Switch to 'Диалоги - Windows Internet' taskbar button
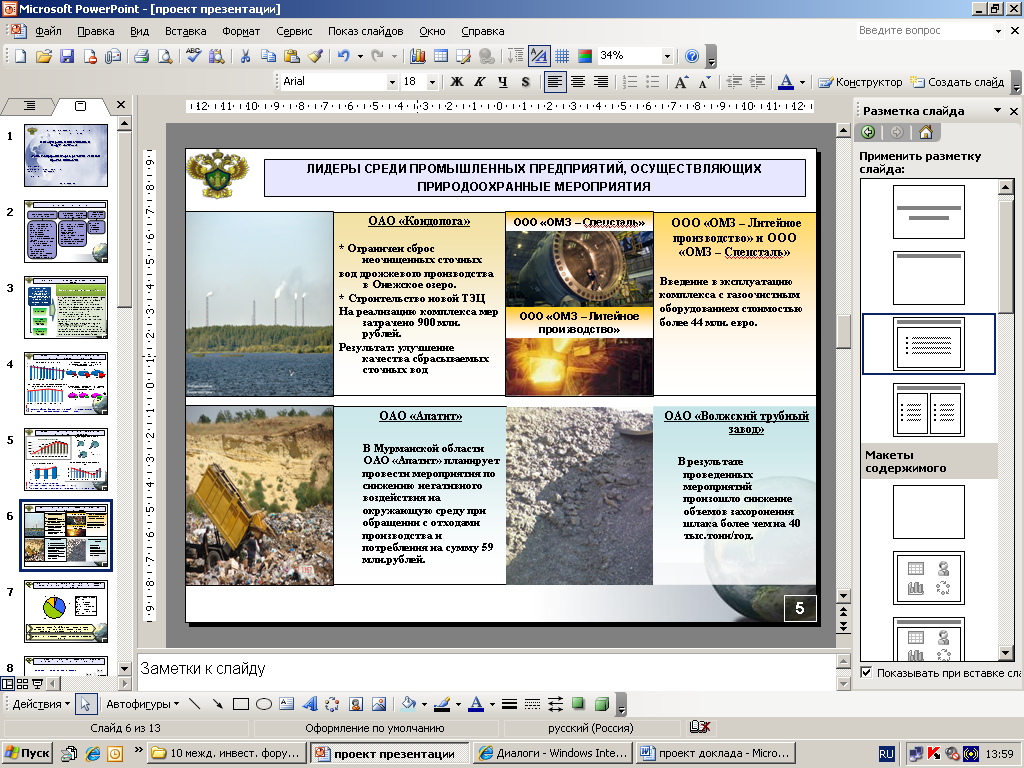This screenshot has height=768, width=1024. [x=552, y=753]
